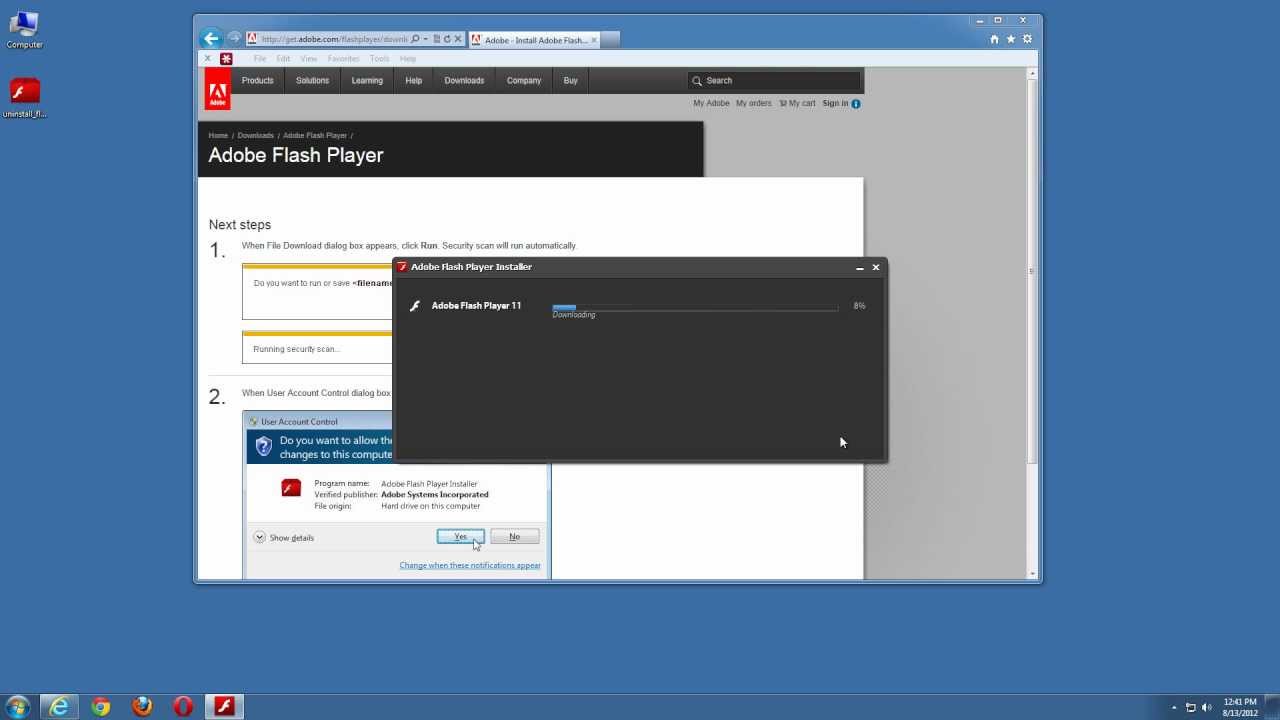Screen dimensions: 1280x720
Task: Click the Adobe Search input field
Action: [x=774, y=81]
